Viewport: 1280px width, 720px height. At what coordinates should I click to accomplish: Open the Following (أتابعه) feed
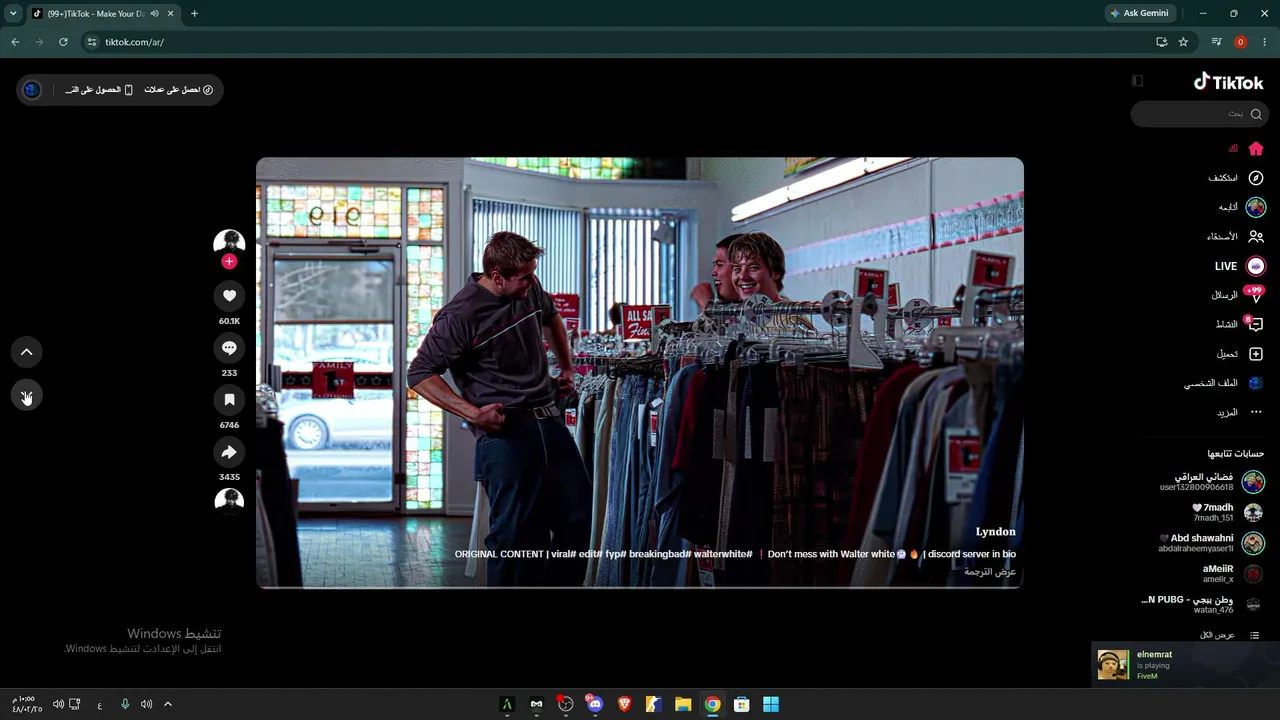point(1242,207)
